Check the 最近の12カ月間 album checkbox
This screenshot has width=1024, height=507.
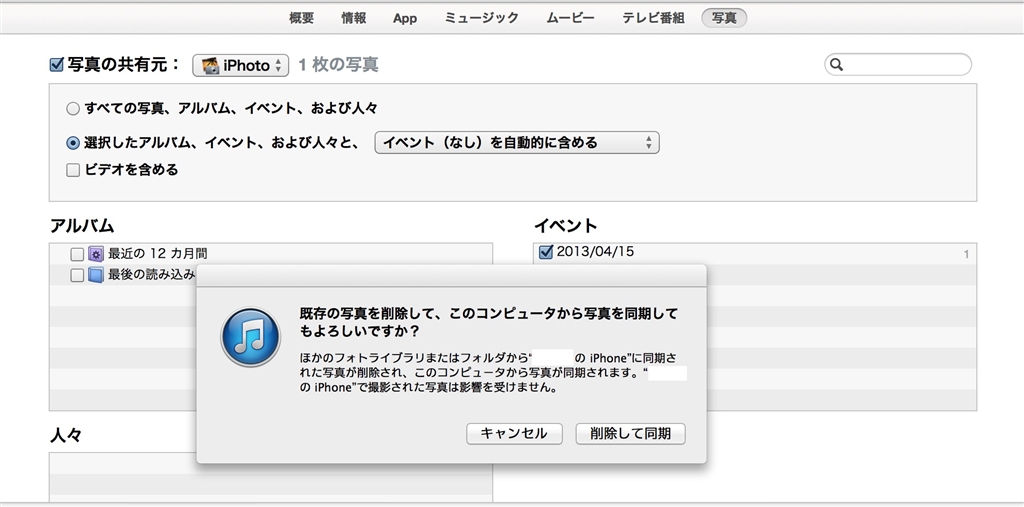click(77, 254)
